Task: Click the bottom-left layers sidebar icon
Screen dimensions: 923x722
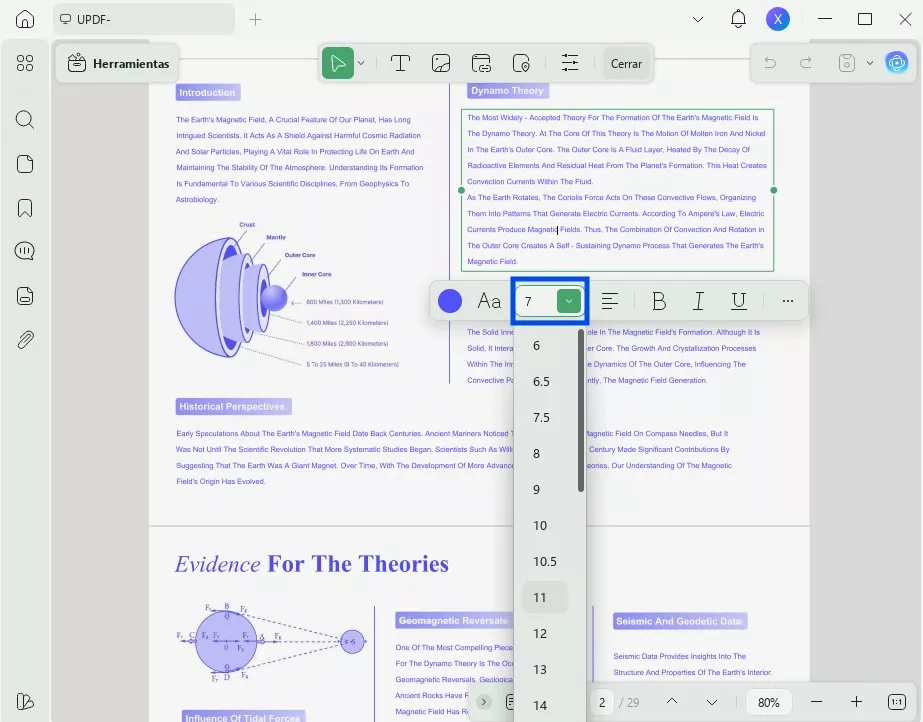Action: coord(25,701)
